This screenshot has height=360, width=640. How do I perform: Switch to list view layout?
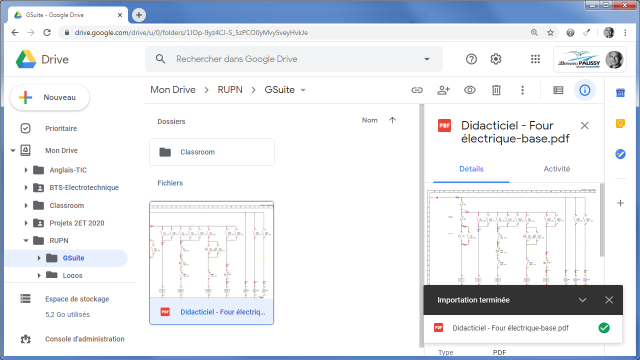click(x=558, y=90)
